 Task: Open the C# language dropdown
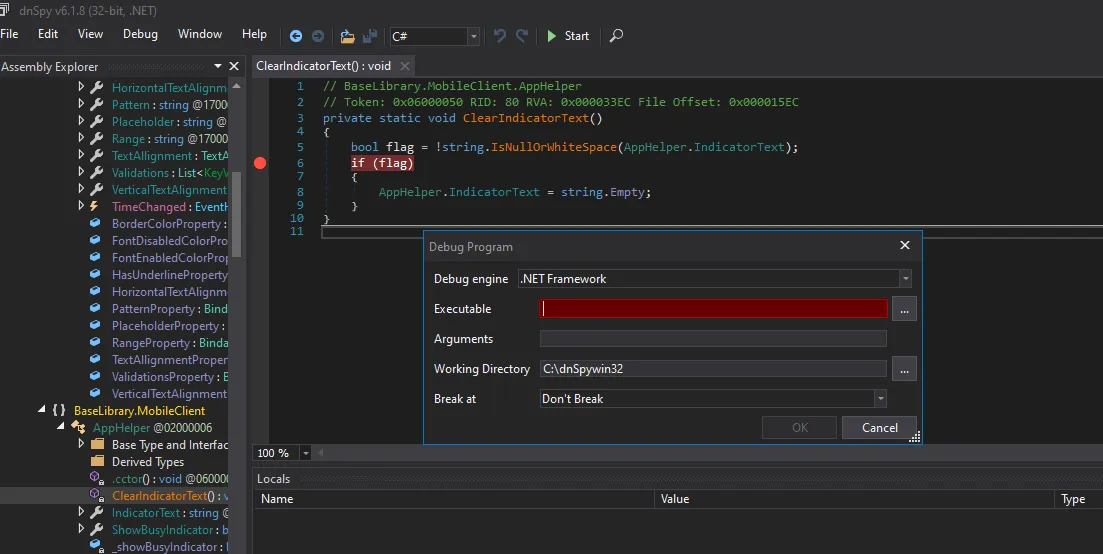point(473,36)
